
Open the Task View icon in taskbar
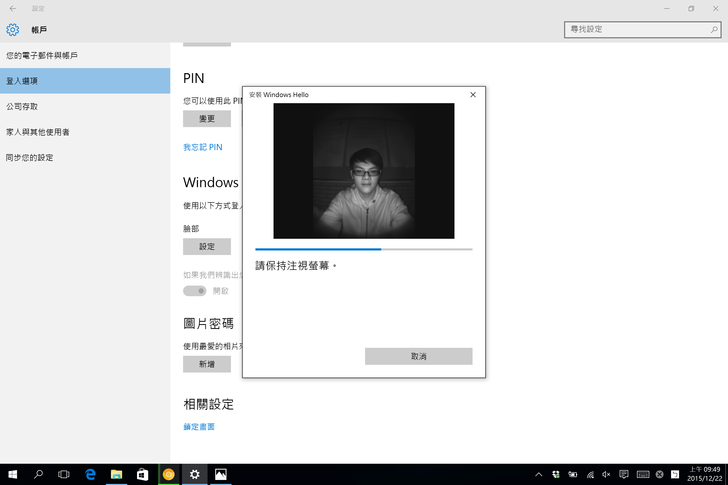64,474
